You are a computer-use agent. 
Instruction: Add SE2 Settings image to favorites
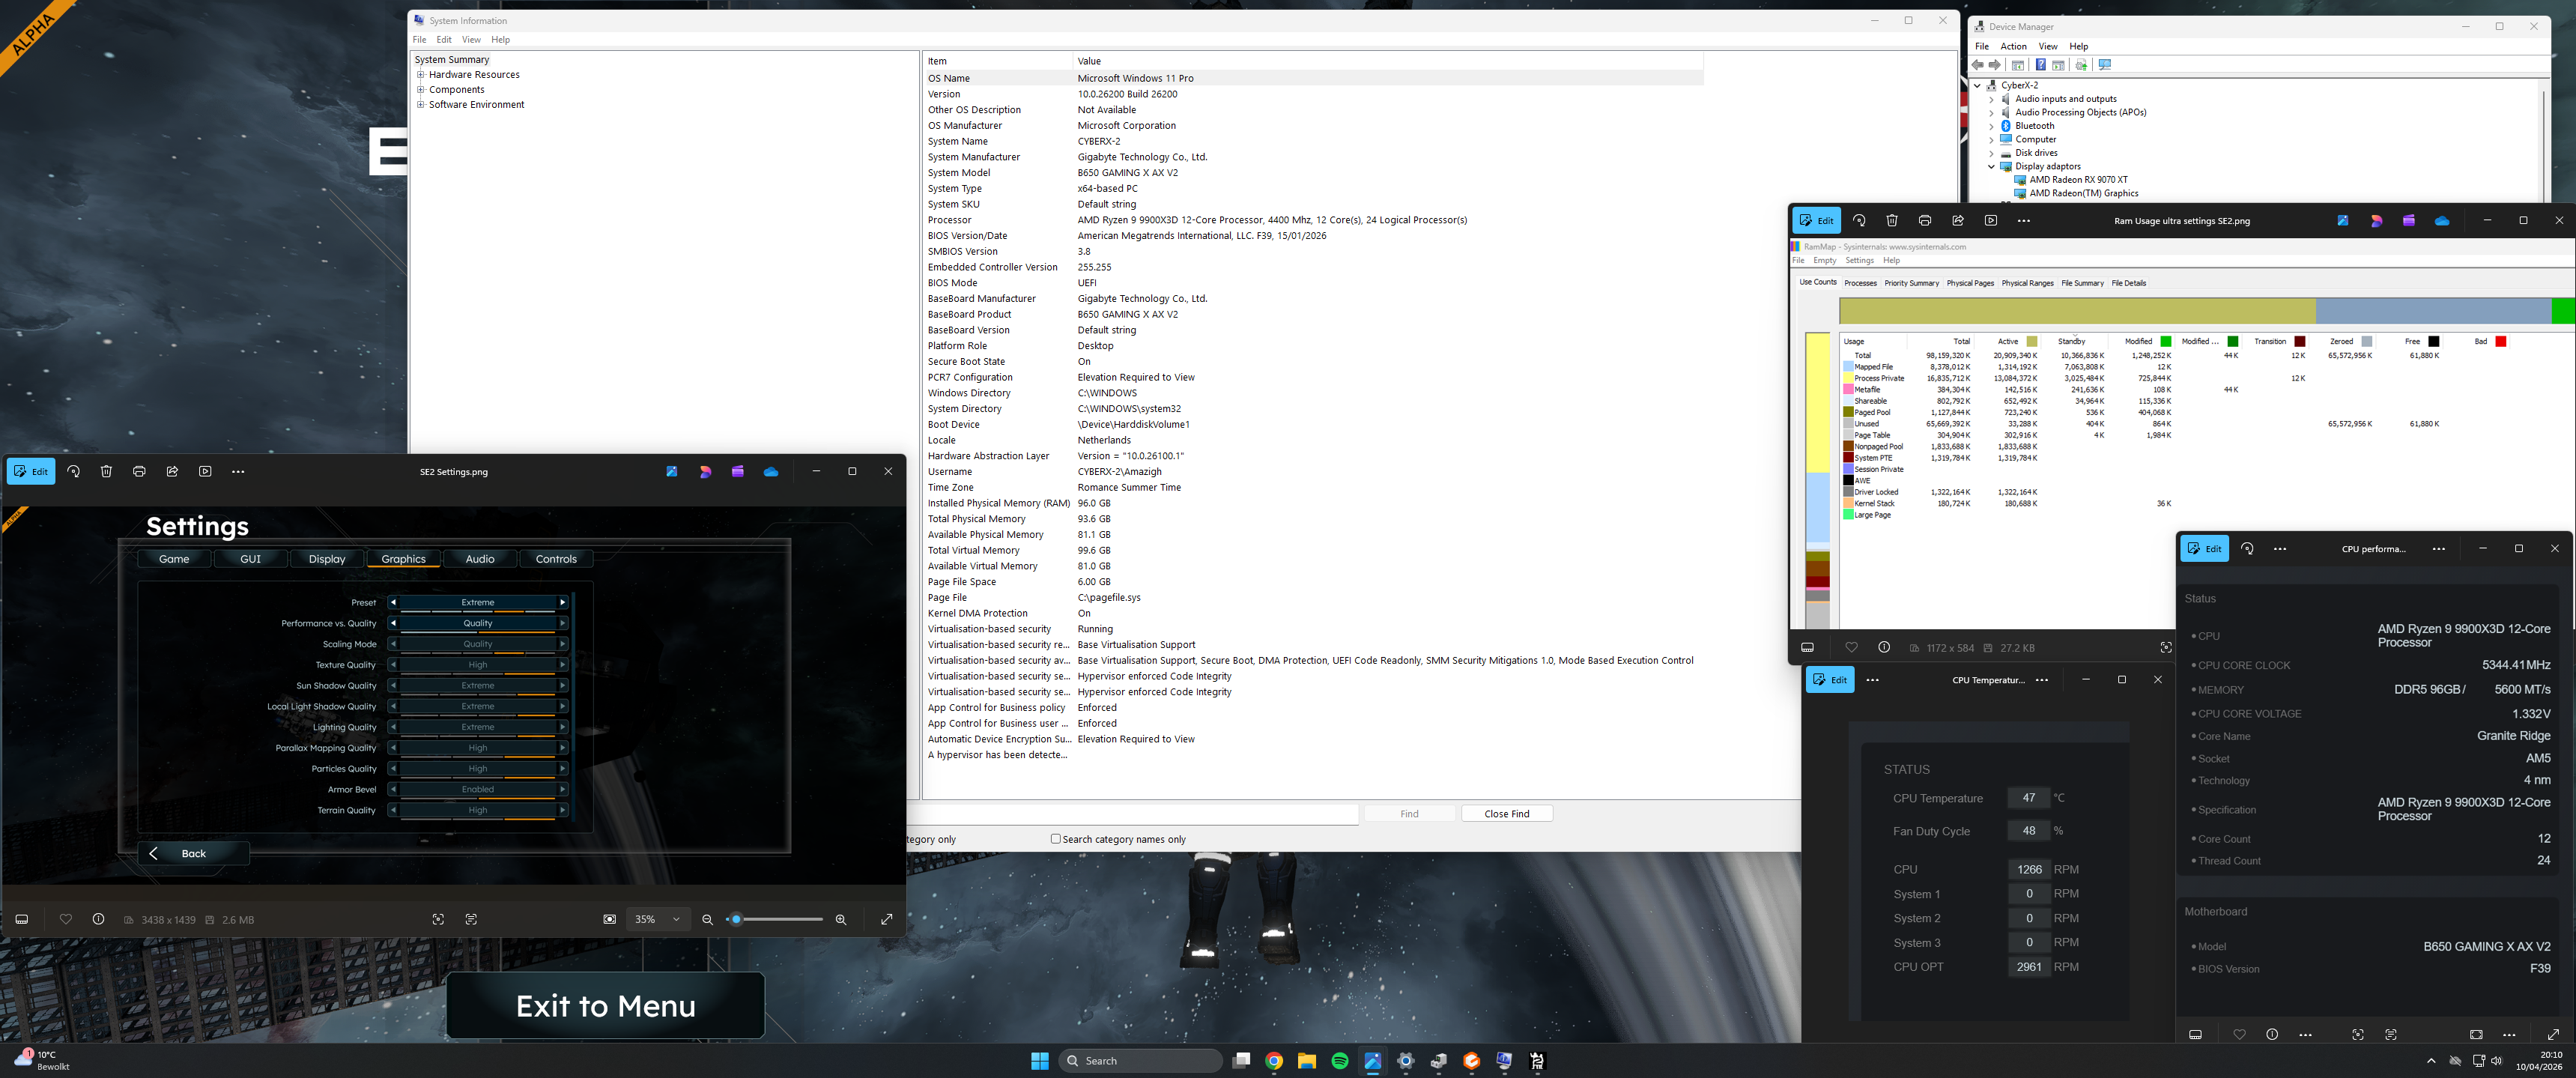pyautogui.click(x=66, y=919)
